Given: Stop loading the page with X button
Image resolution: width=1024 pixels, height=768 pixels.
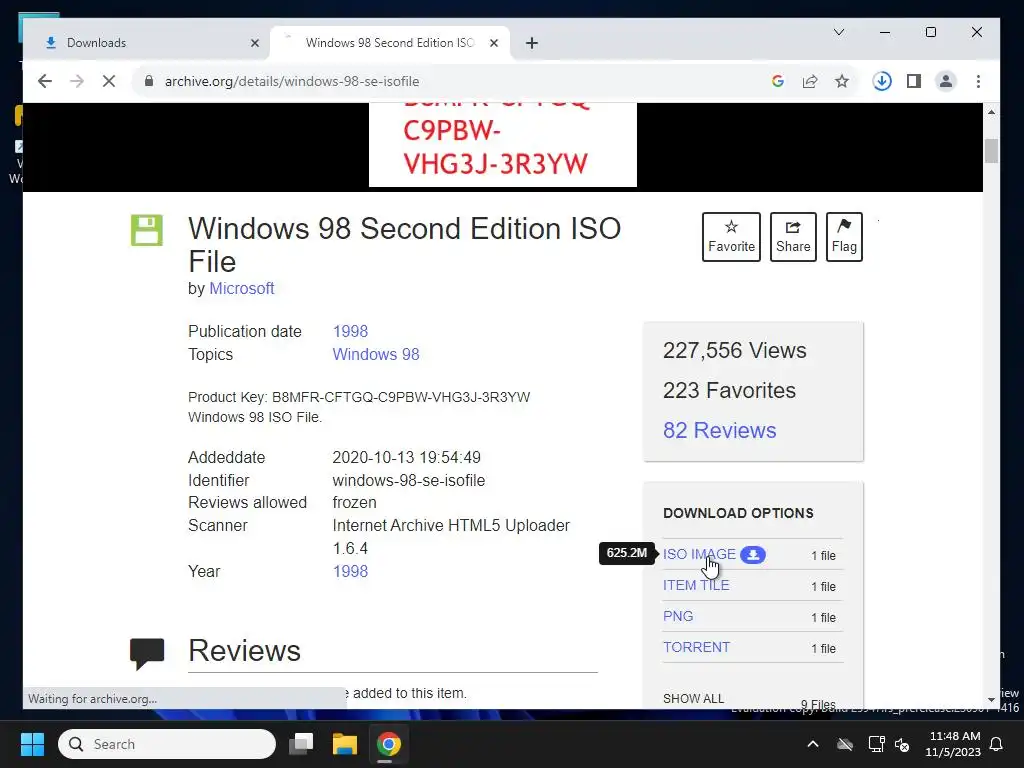Looking at the screenshot, I should tap(109, 81).
